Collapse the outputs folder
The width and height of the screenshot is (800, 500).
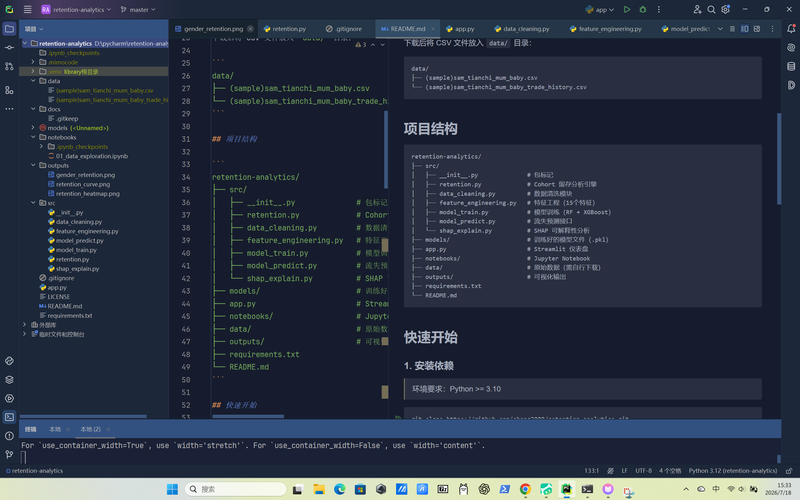[33, 165]
